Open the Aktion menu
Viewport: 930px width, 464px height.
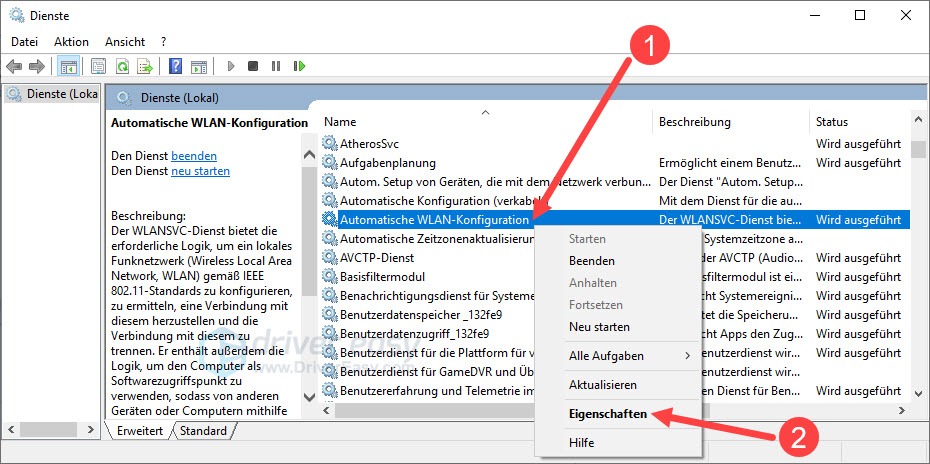pos(71,42)
